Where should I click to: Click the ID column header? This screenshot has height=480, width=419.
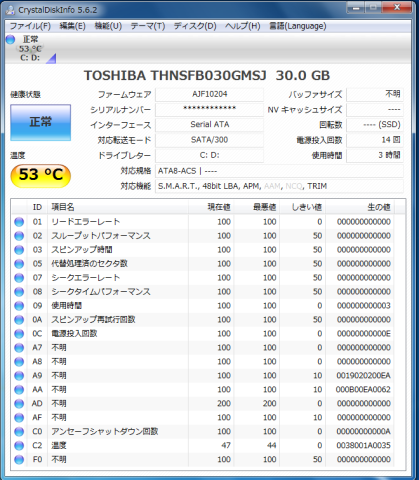pos(37,207)
